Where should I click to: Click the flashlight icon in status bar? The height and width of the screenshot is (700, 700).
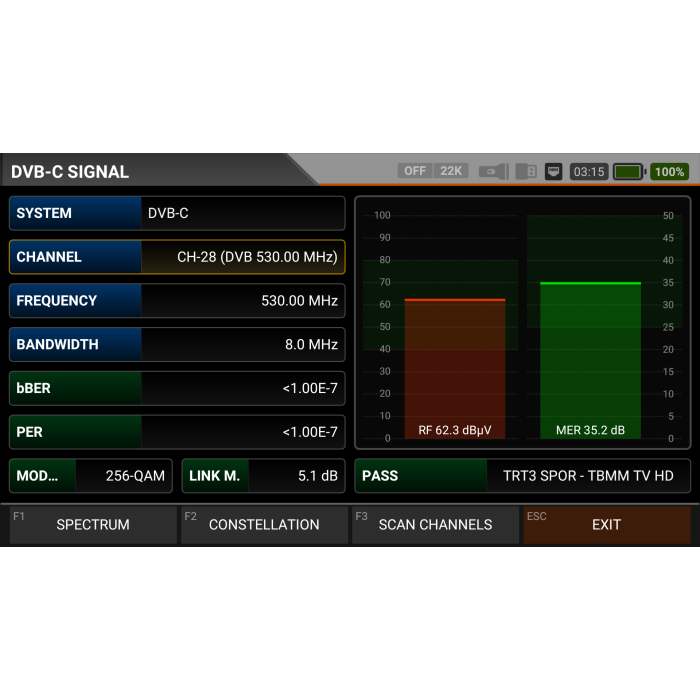tap(493, 171)
